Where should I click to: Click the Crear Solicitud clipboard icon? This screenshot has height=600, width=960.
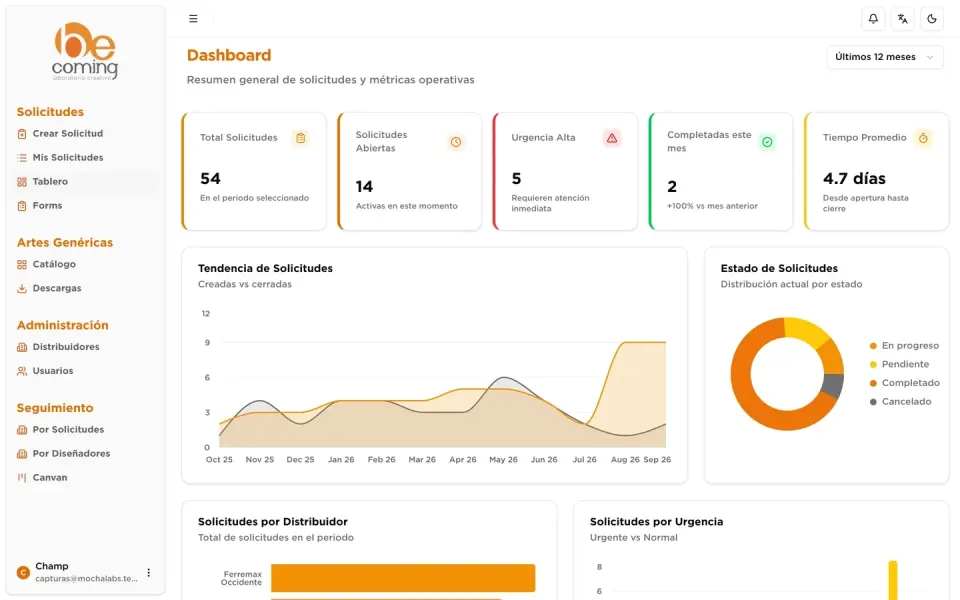[x=22, y=133]
